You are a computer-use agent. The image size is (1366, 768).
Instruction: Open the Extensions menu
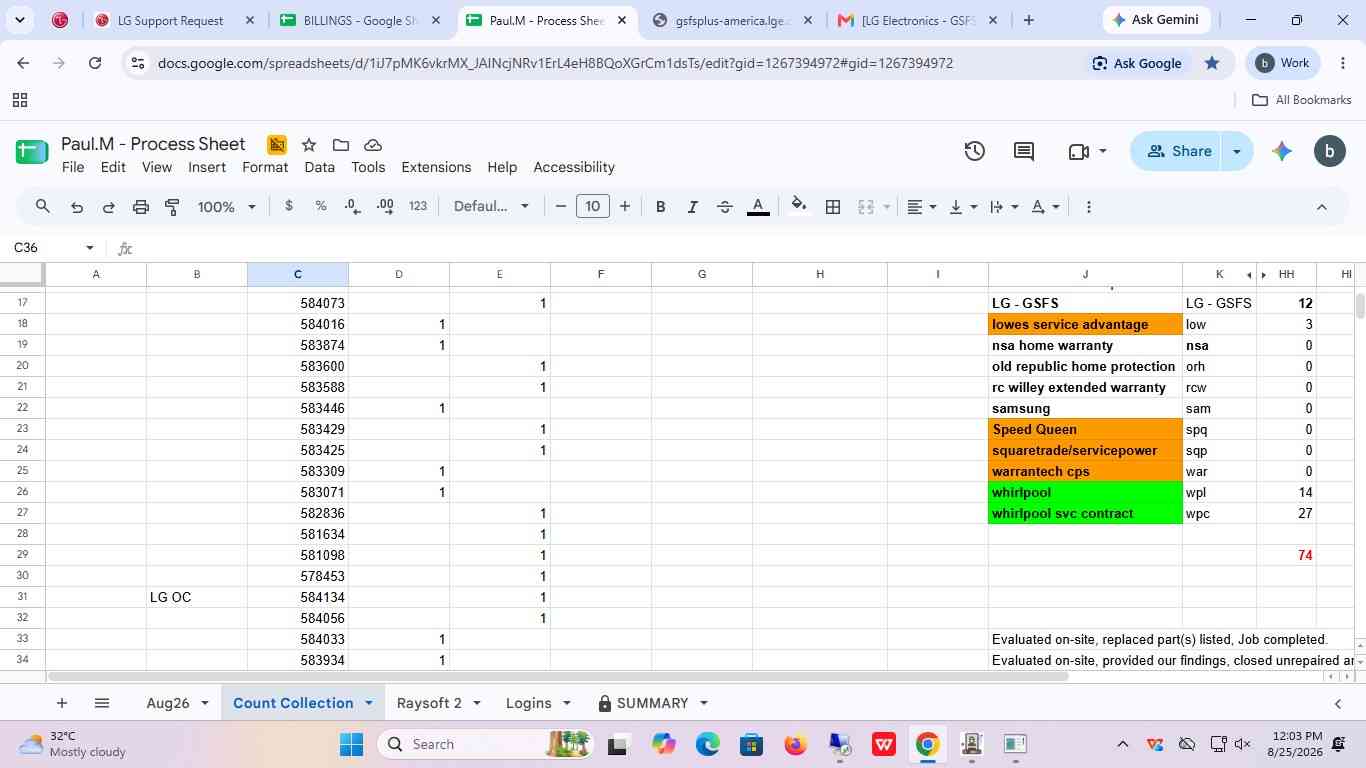436,167
